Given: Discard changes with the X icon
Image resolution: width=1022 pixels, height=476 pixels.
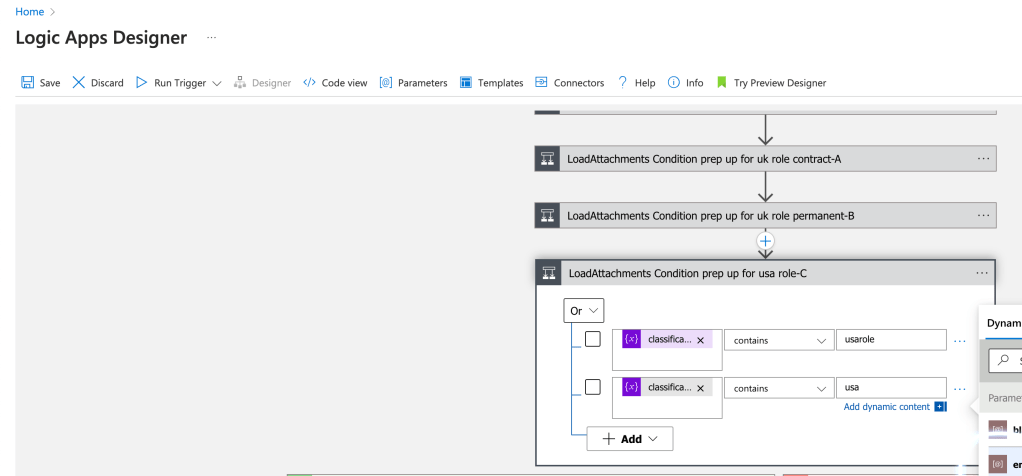Looking at the screenshot, I should pyautogui.click(x=79, y=82).
